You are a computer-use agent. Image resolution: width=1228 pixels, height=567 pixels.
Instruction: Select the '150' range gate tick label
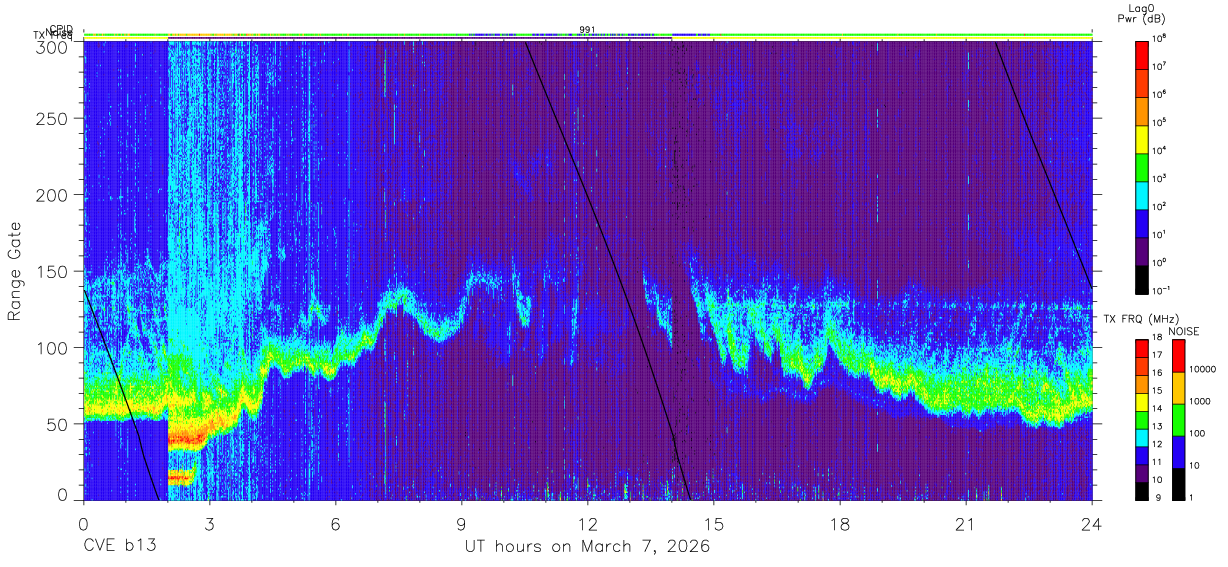[55, 271]
